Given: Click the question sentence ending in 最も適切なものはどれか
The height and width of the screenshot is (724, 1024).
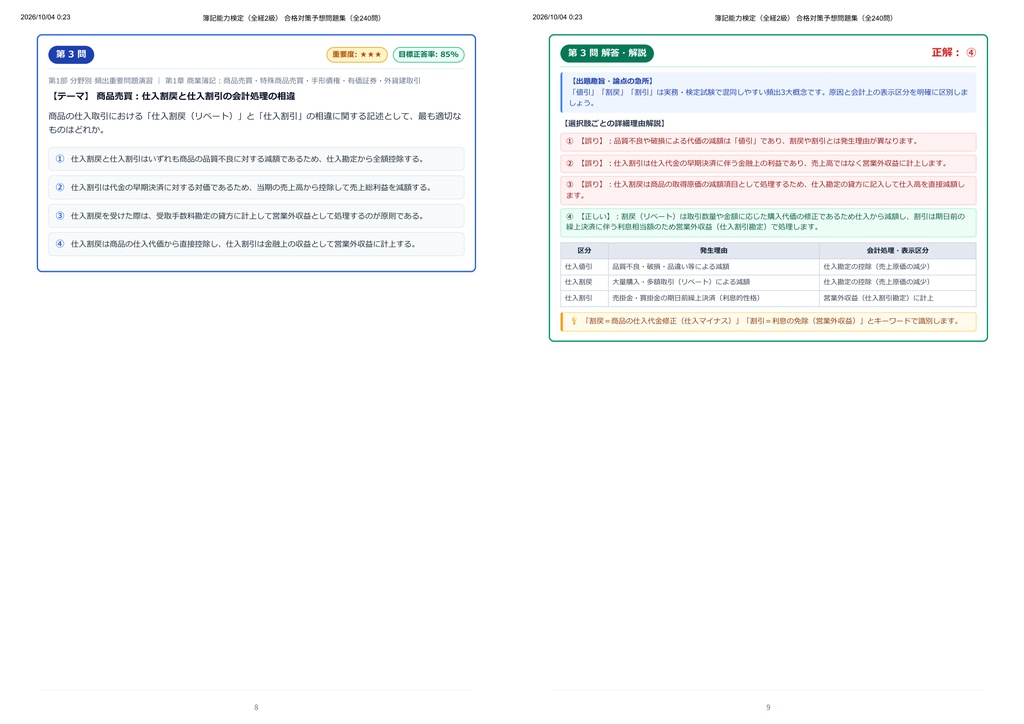Looking at the screenshot, I should click(x=255, y=123).
